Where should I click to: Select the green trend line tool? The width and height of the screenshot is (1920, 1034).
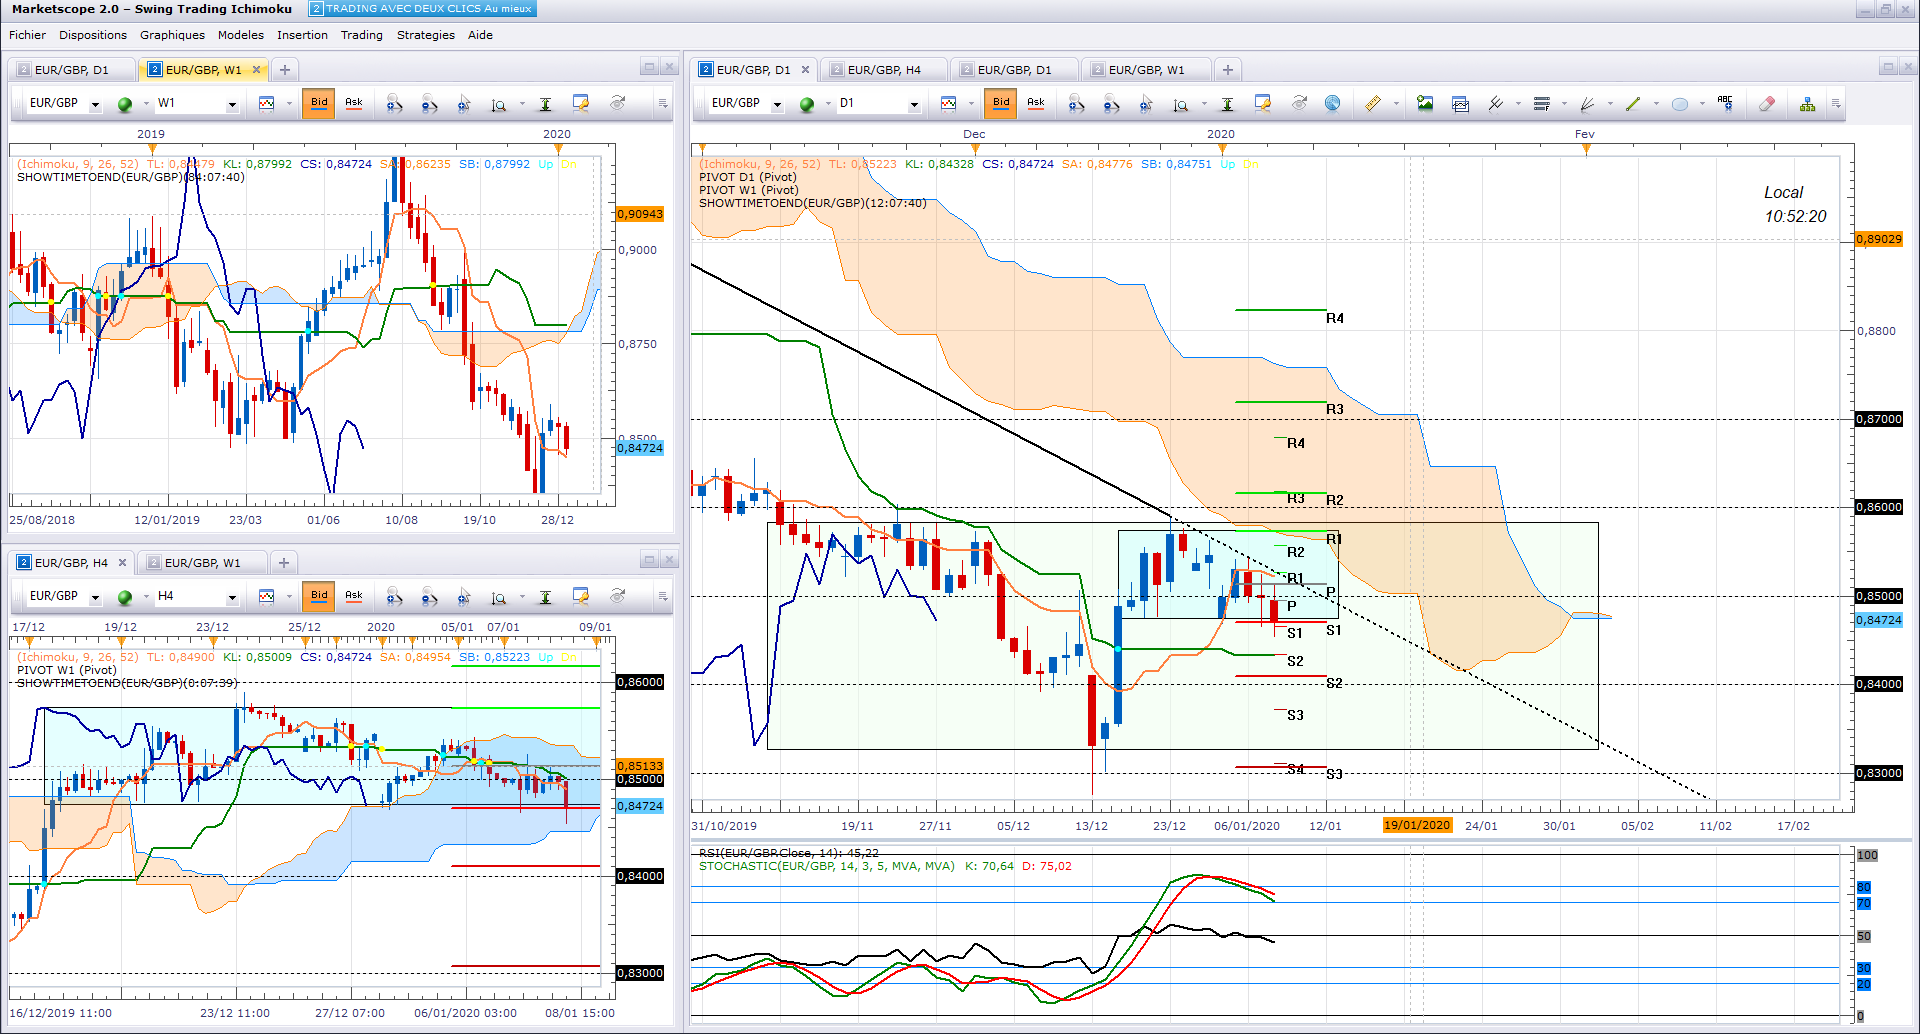[1633, 104]
